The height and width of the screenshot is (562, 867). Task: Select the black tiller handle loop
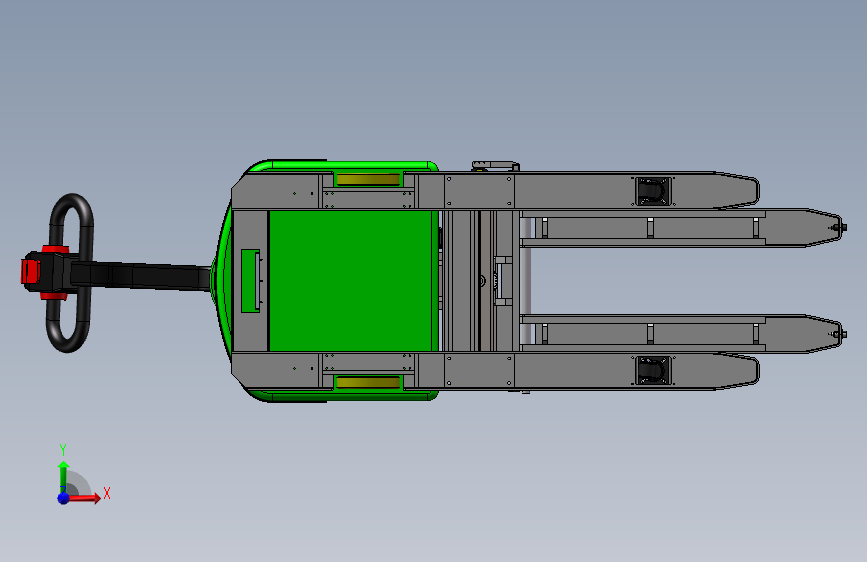click(x=70, y=273)
